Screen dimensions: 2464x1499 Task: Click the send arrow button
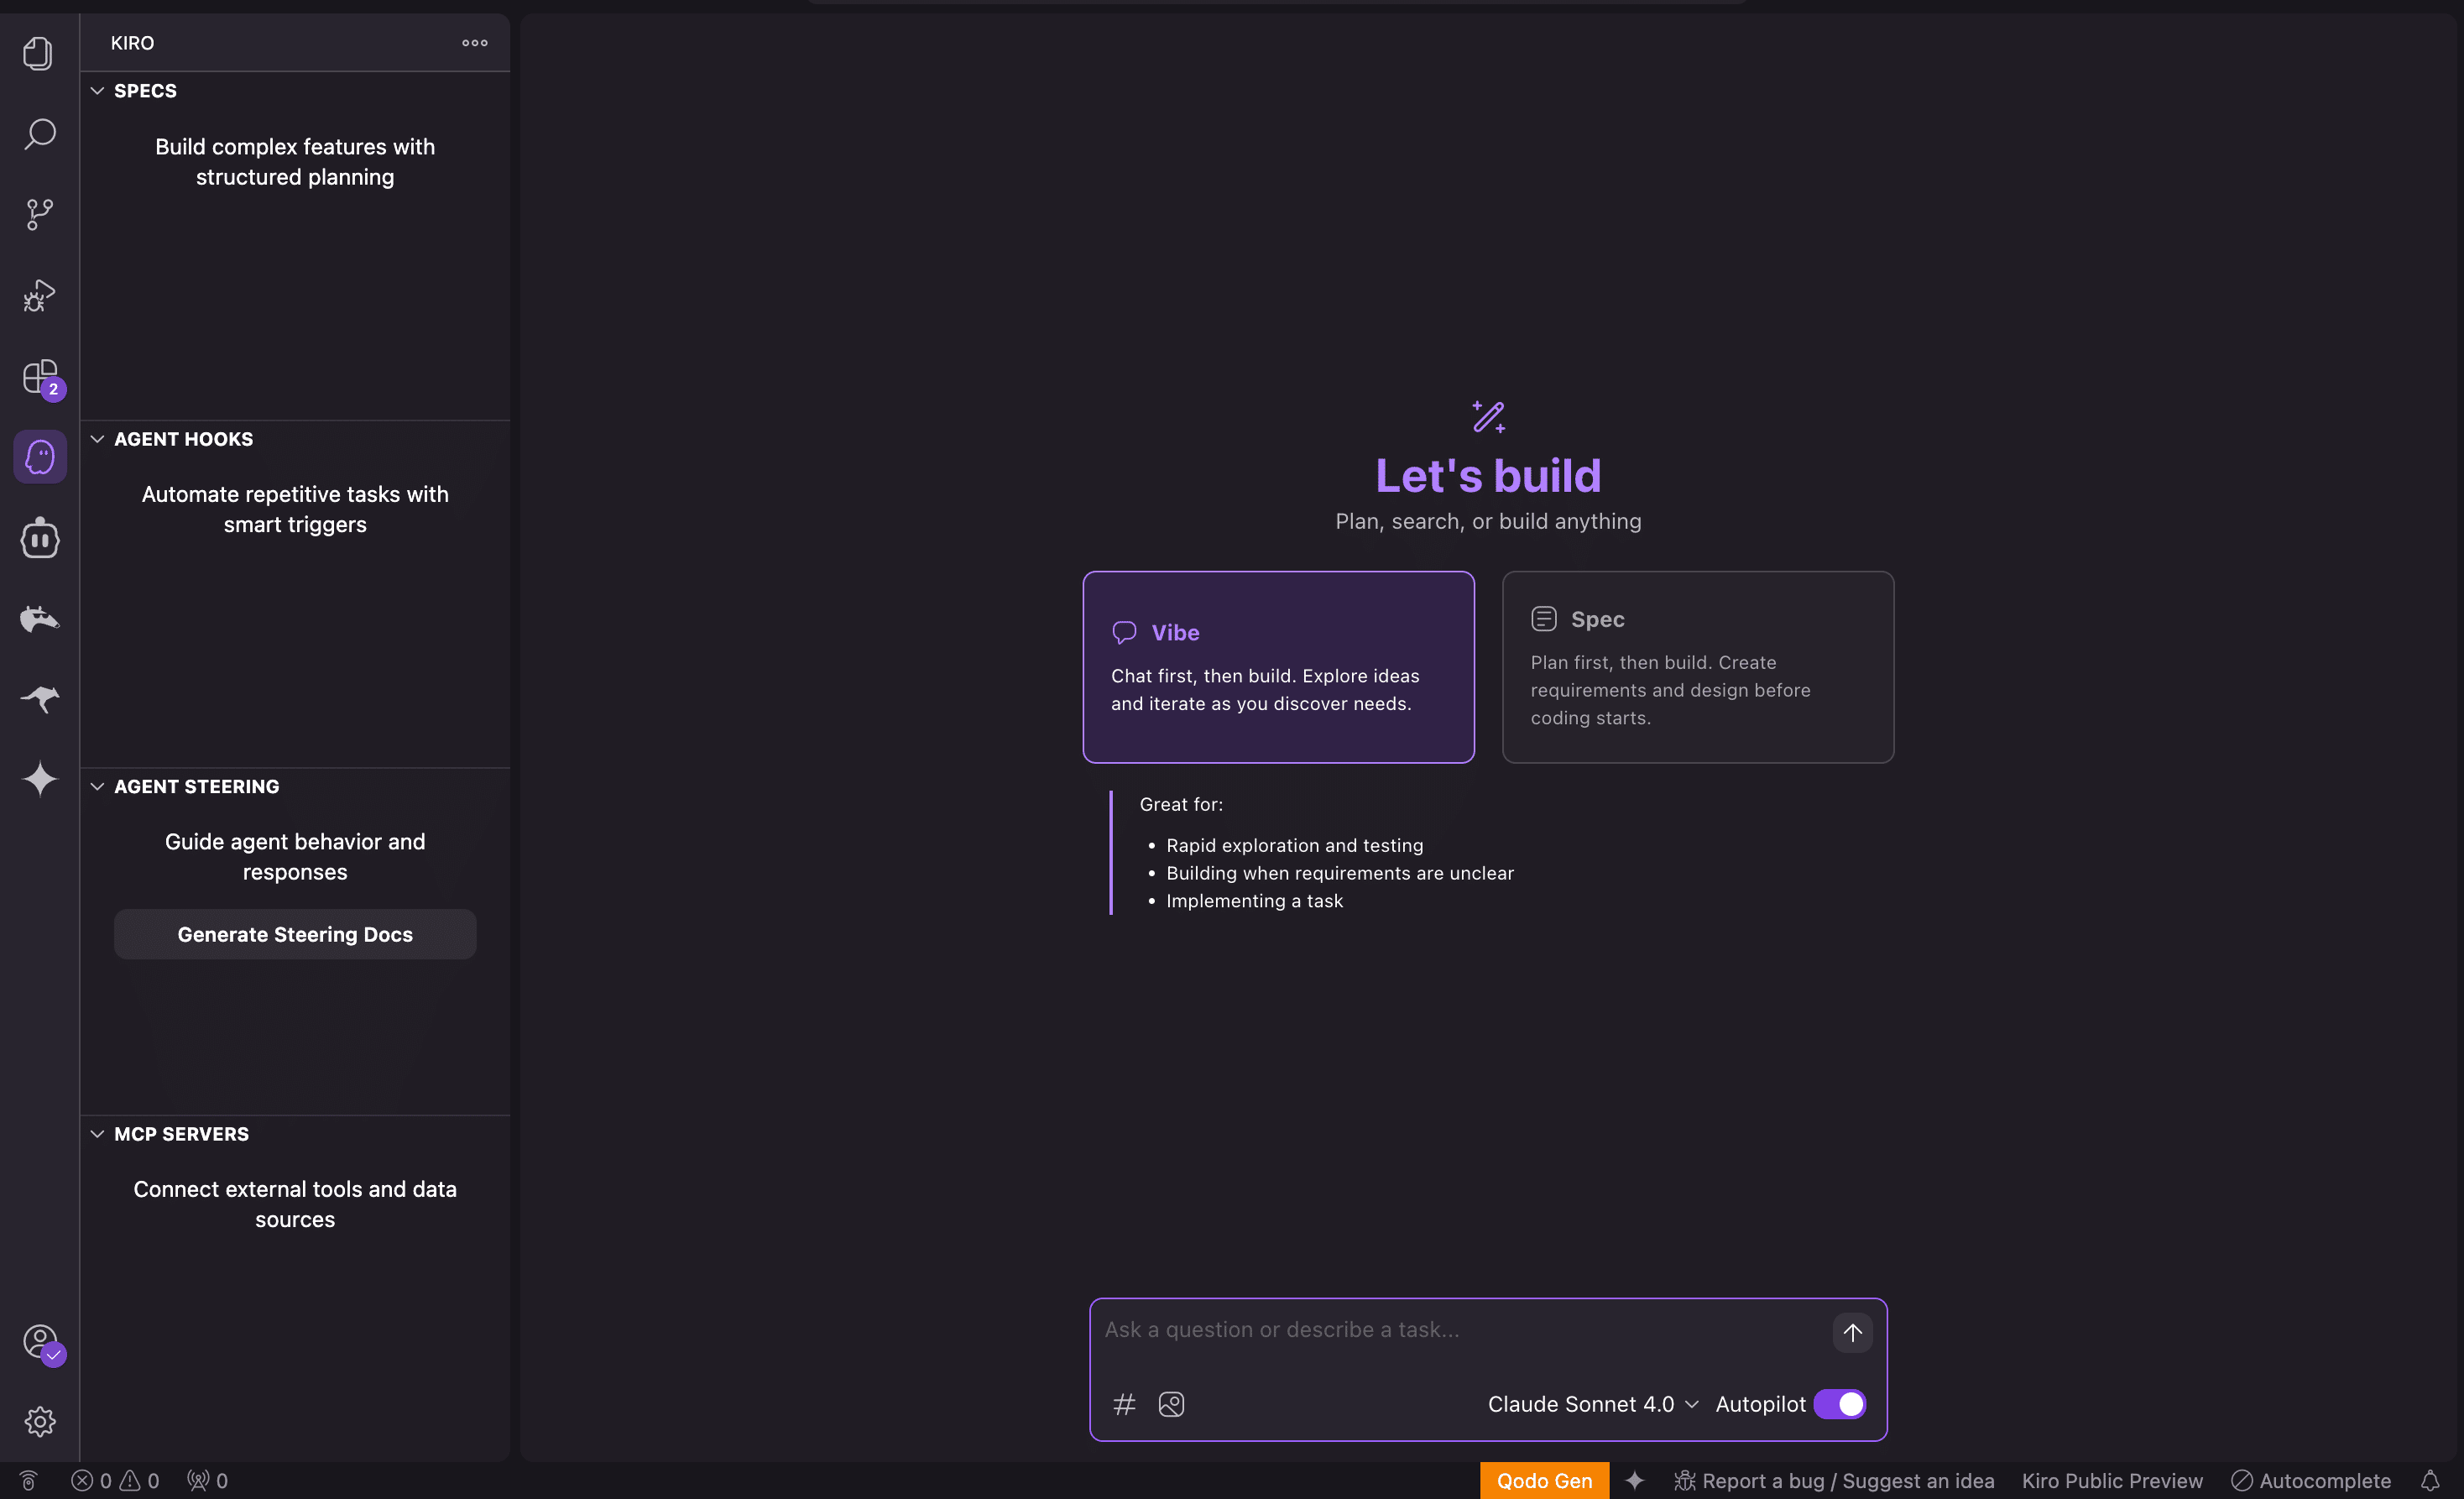pyautogui.click(x=1852, y=1332)
